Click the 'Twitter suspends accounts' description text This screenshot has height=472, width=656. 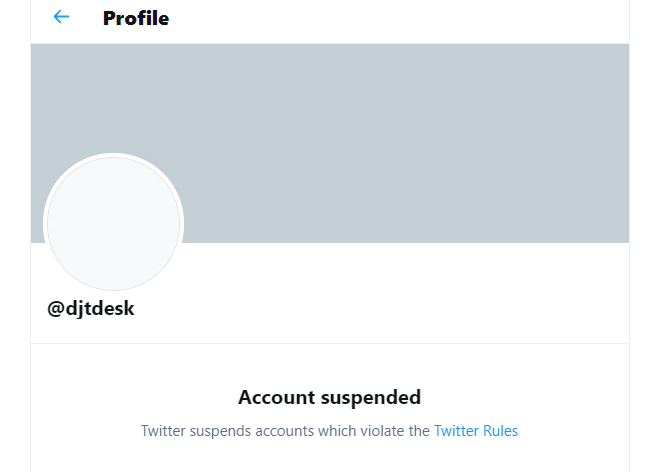pyautogui.click(x=285, y=431)
